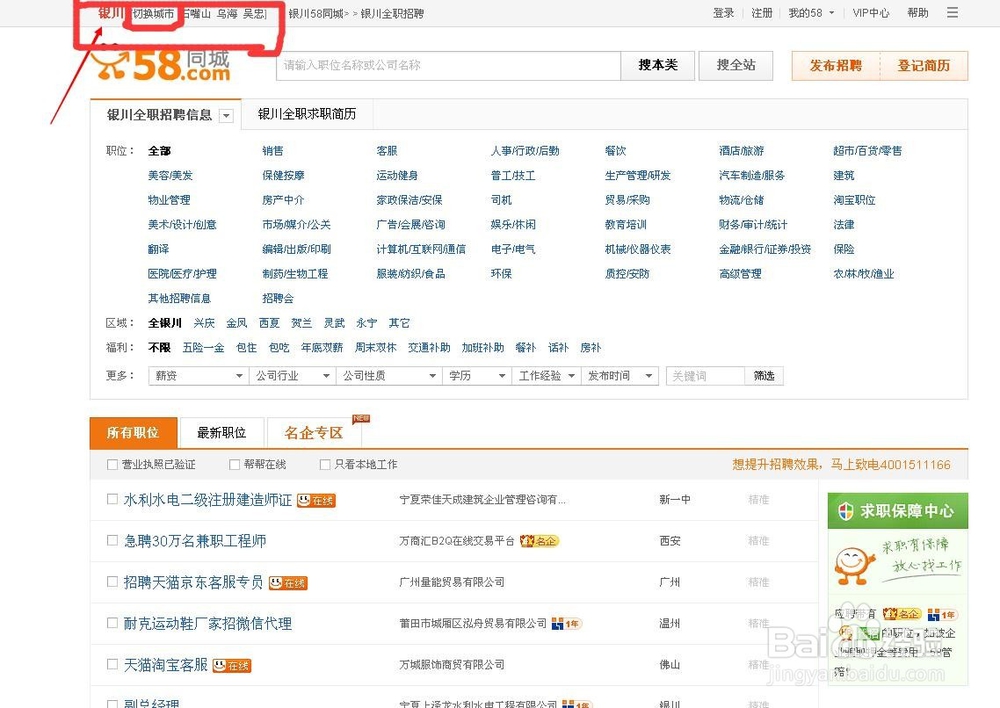The height and width of the screenshot is (708, 1000).
Task: Open the 工作经验 selection control
Action: [x=546, y=375]
